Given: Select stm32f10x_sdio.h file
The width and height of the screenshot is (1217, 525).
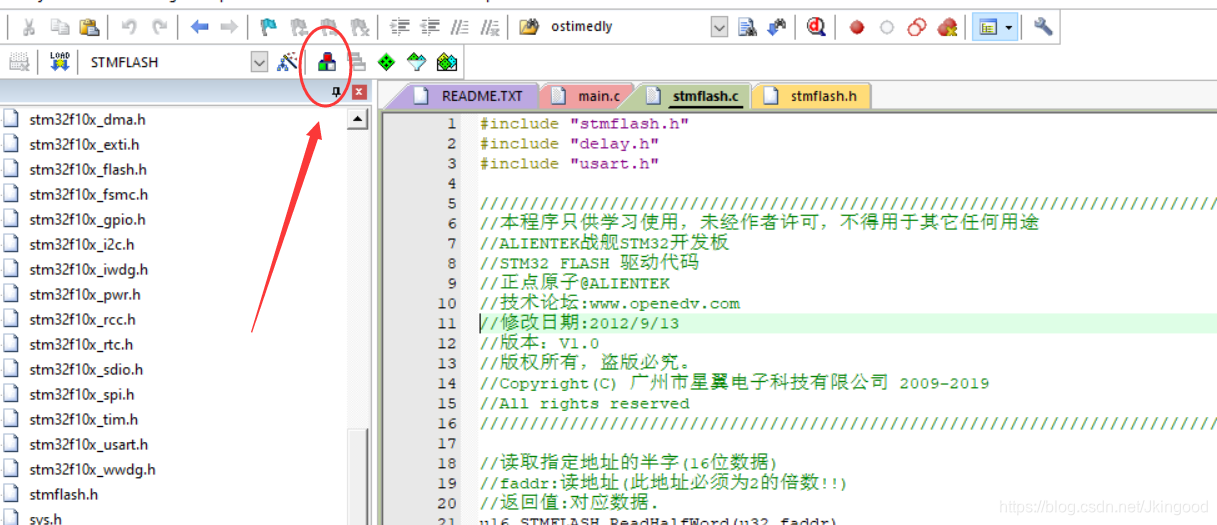Looking at the screenshot, I should click(86, 369).
